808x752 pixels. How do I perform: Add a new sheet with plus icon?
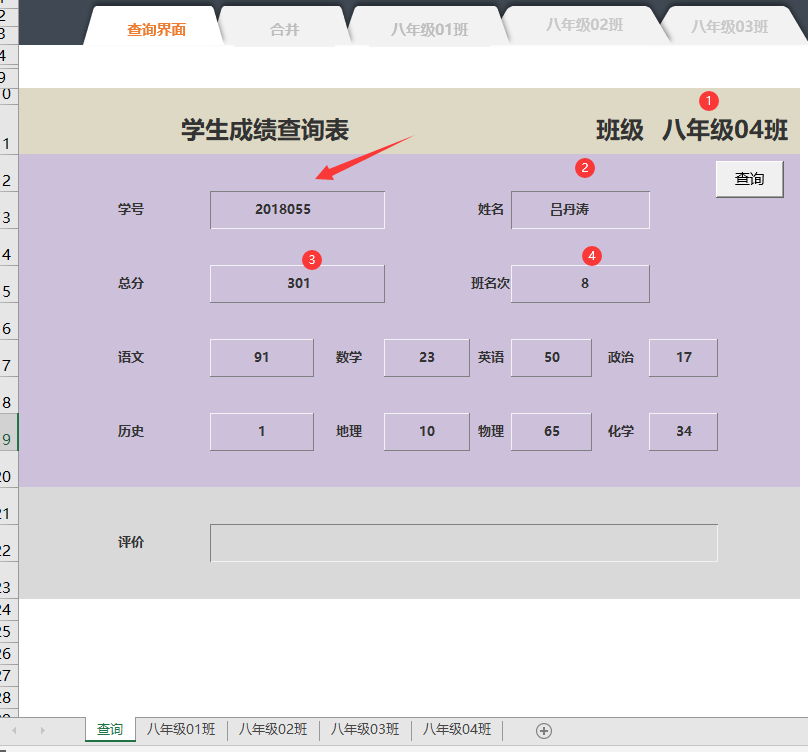(544, 731)
